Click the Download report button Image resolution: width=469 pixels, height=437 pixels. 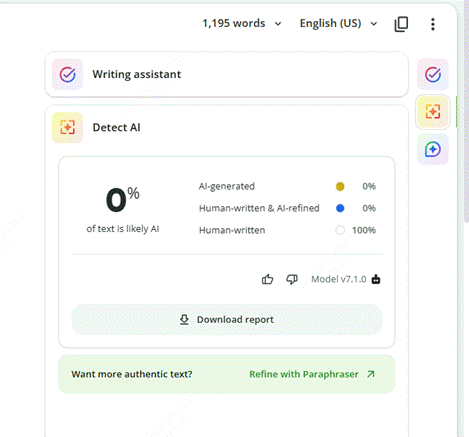pos(227,319)
